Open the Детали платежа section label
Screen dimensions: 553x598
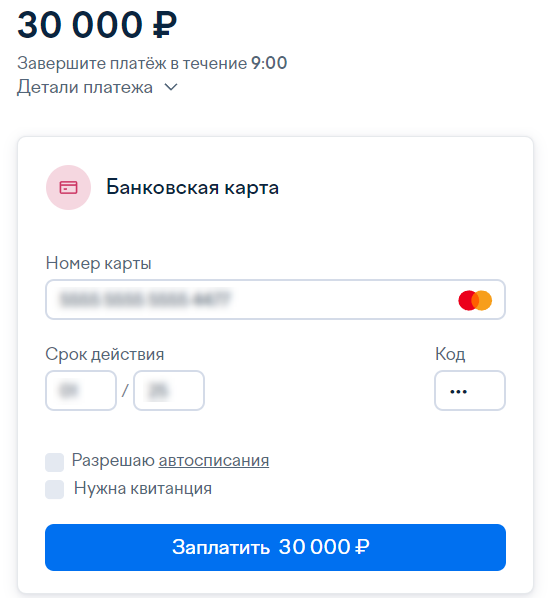[85, 87]
